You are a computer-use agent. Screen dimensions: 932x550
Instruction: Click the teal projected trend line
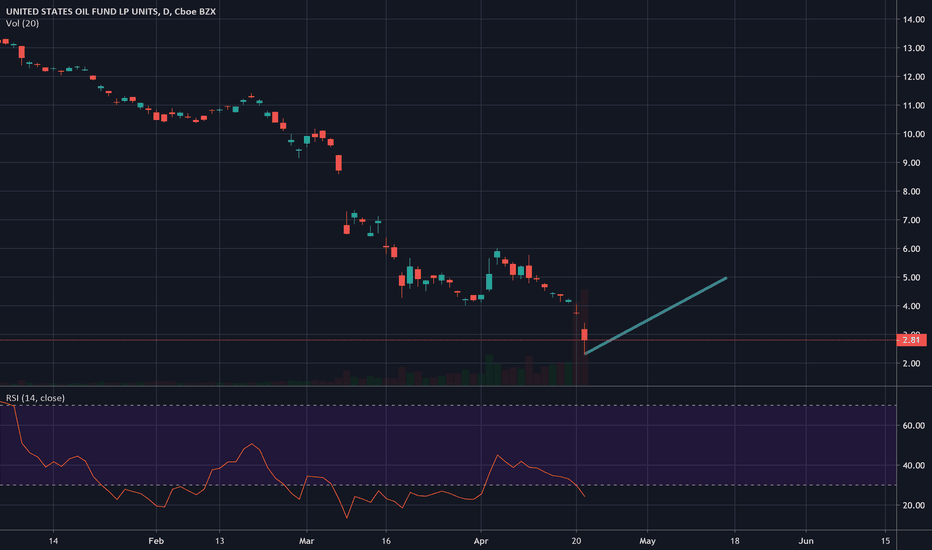point(656,316)
